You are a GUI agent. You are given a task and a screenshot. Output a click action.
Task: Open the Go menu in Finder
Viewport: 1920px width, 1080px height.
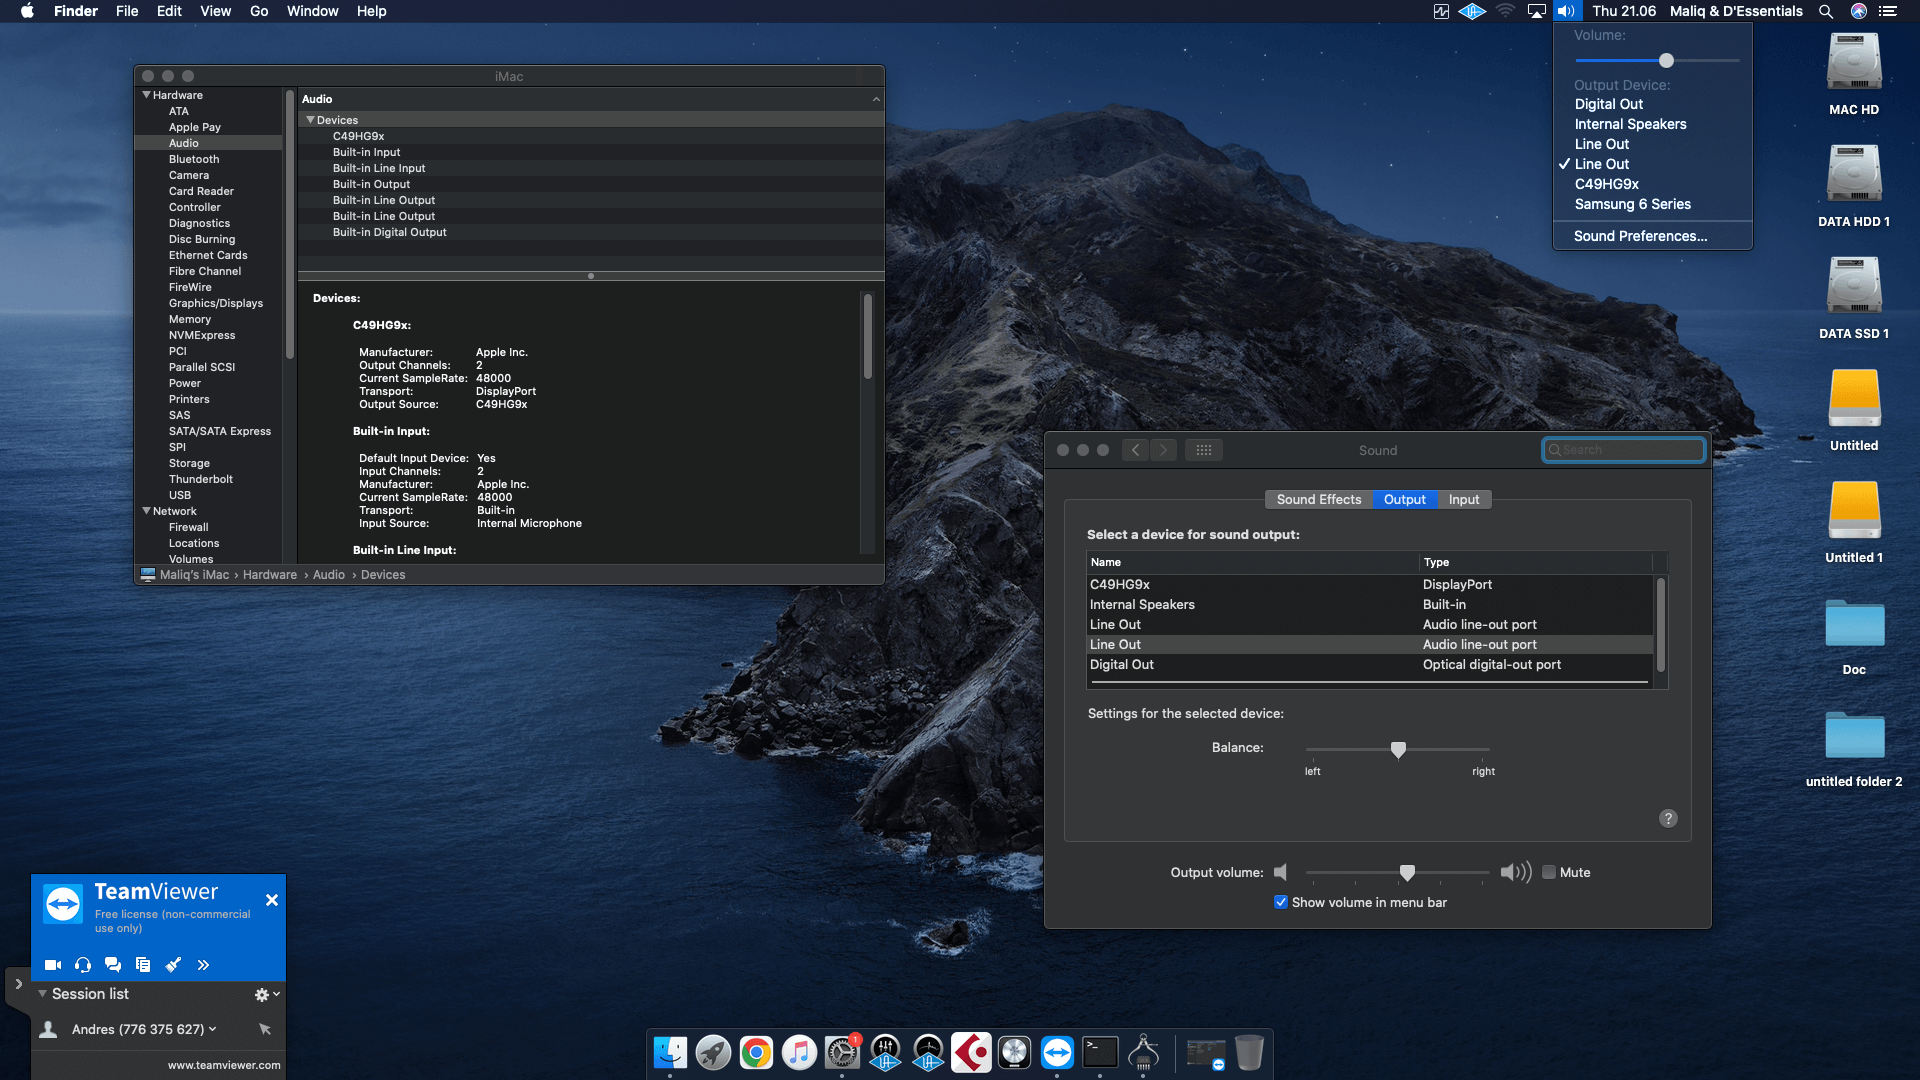point(258,11)
